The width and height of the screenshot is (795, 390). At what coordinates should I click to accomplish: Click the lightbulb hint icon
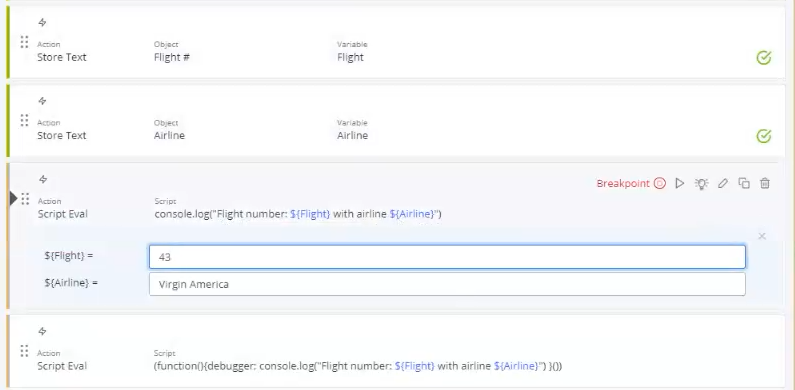pyautogui.click(x=701, y=184)
